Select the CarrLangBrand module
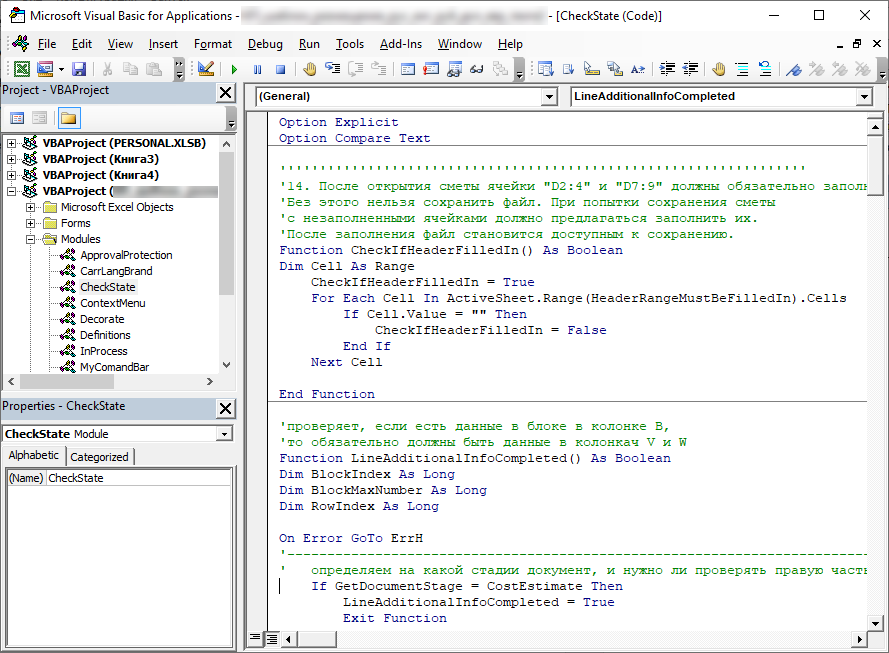Viewport: 889px width, 653px height. 116,271
